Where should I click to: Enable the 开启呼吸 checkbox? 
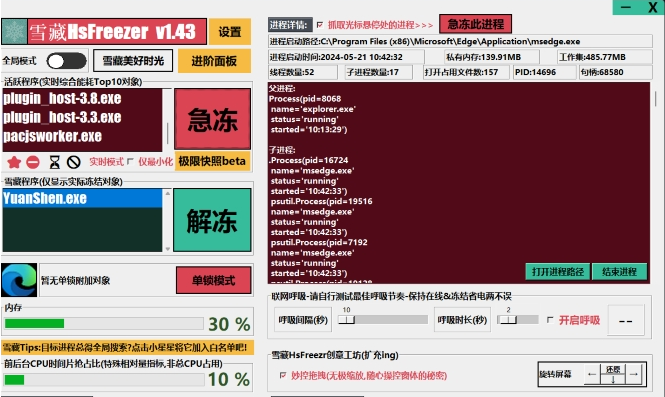click(x=550, y=320)
